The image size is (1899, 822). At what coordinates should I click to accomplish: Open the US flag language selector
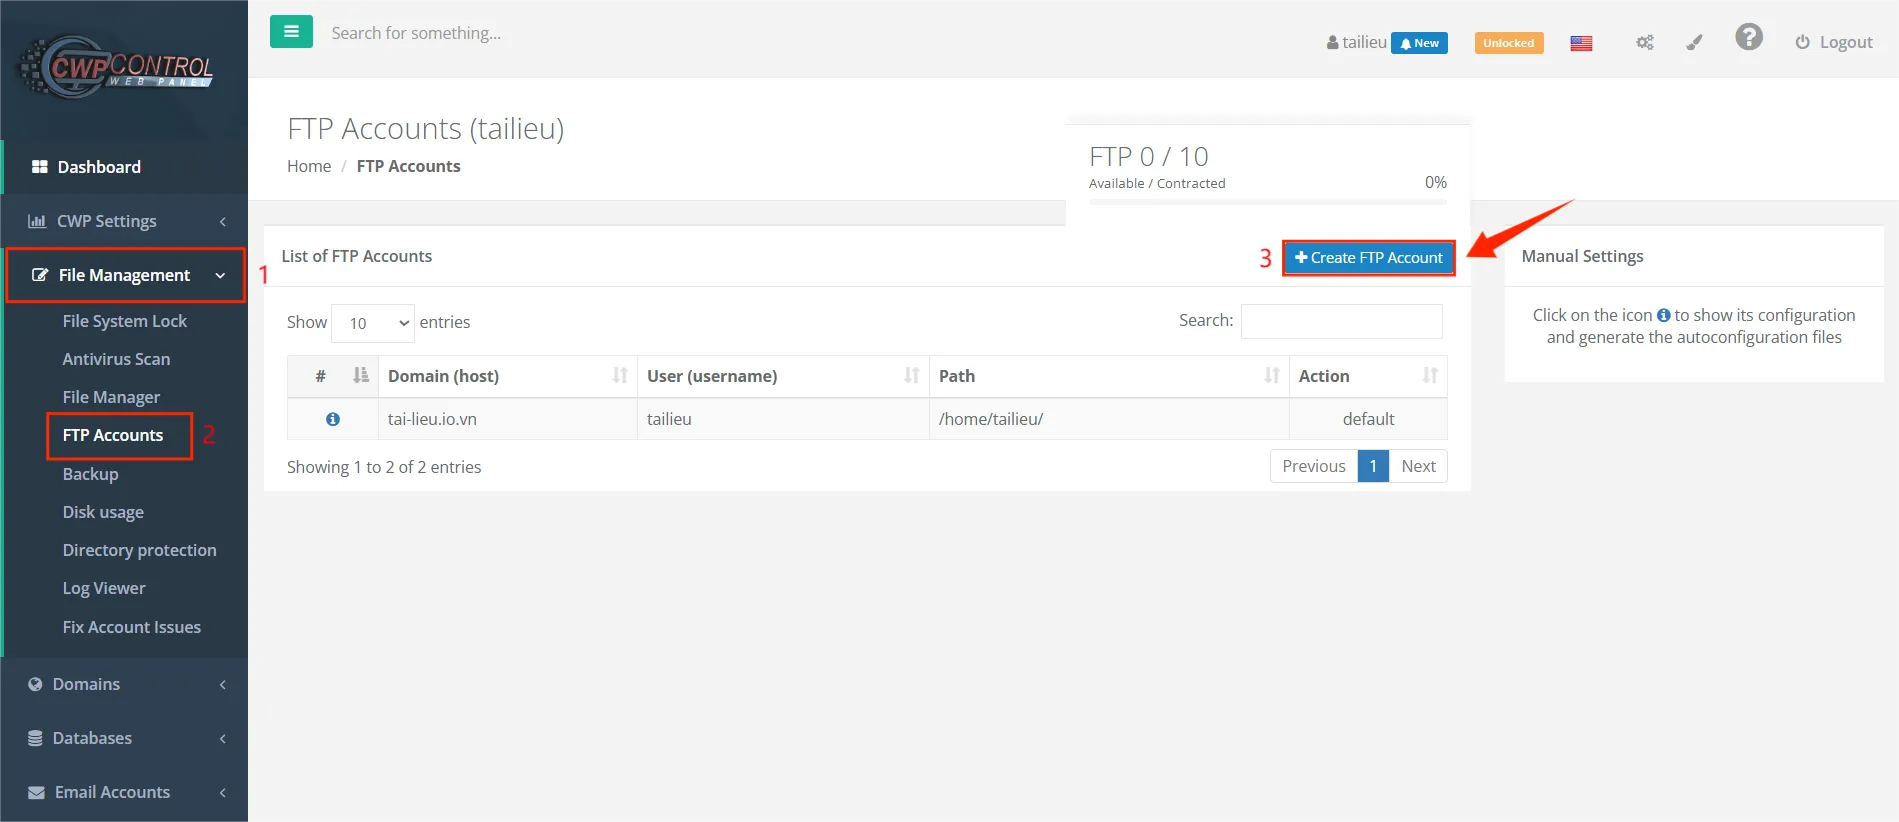point(1581,43)
